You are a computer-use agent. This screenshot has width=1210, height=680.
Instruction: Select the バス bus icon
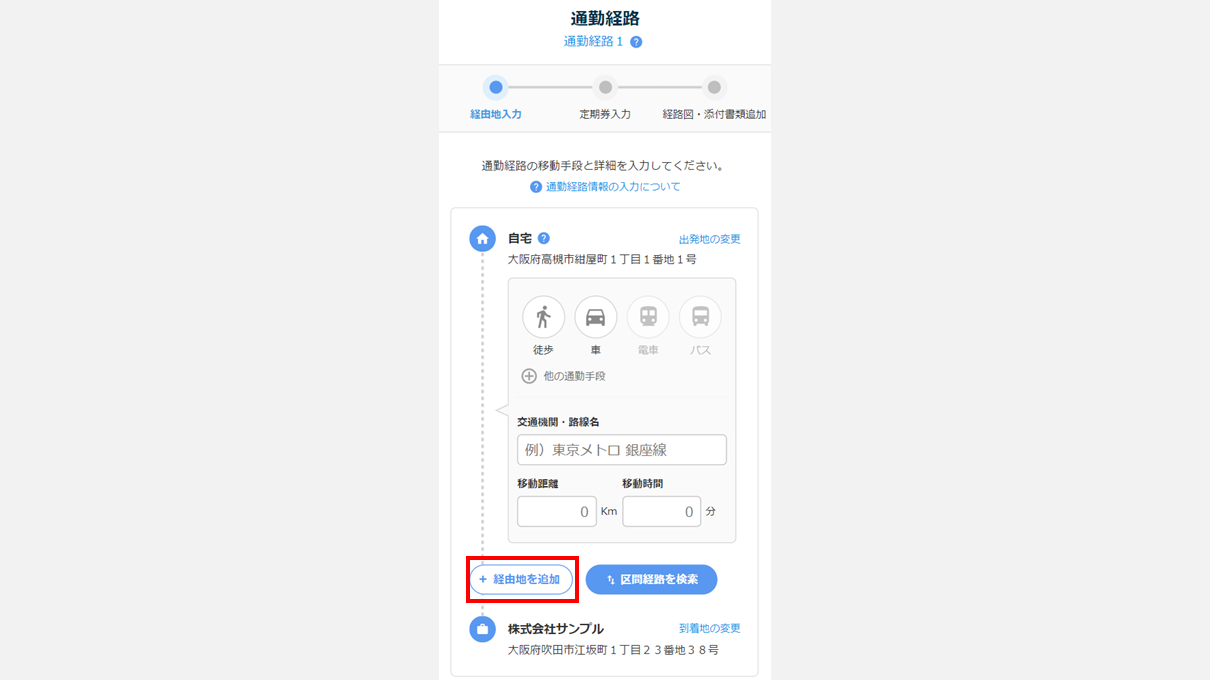point(700,317)
